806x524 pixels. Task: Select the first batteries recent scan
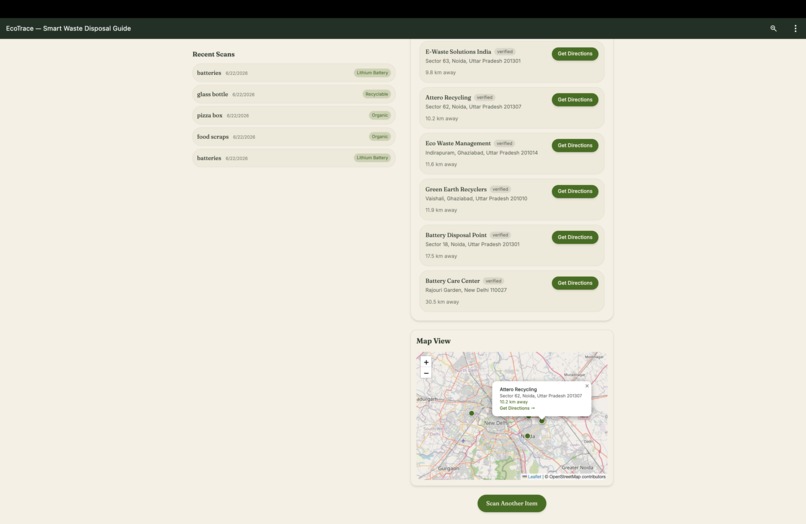[x=294, y=73]
